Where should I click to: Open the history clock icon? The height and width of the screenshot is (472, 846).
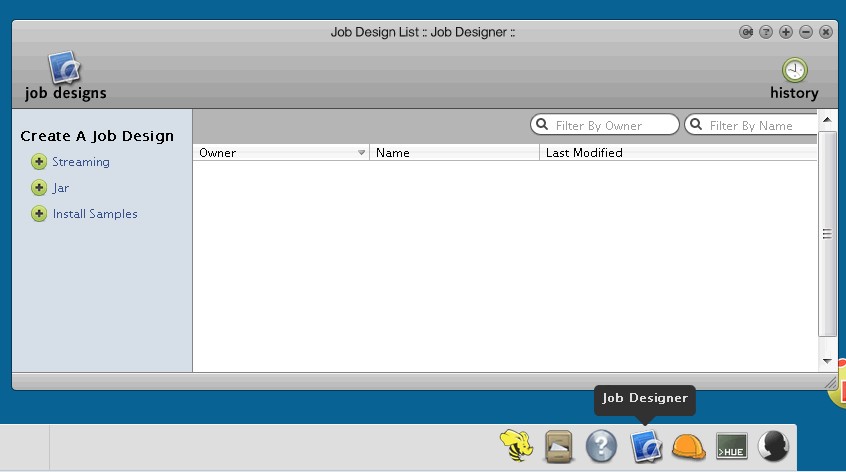tap(794, 70)
